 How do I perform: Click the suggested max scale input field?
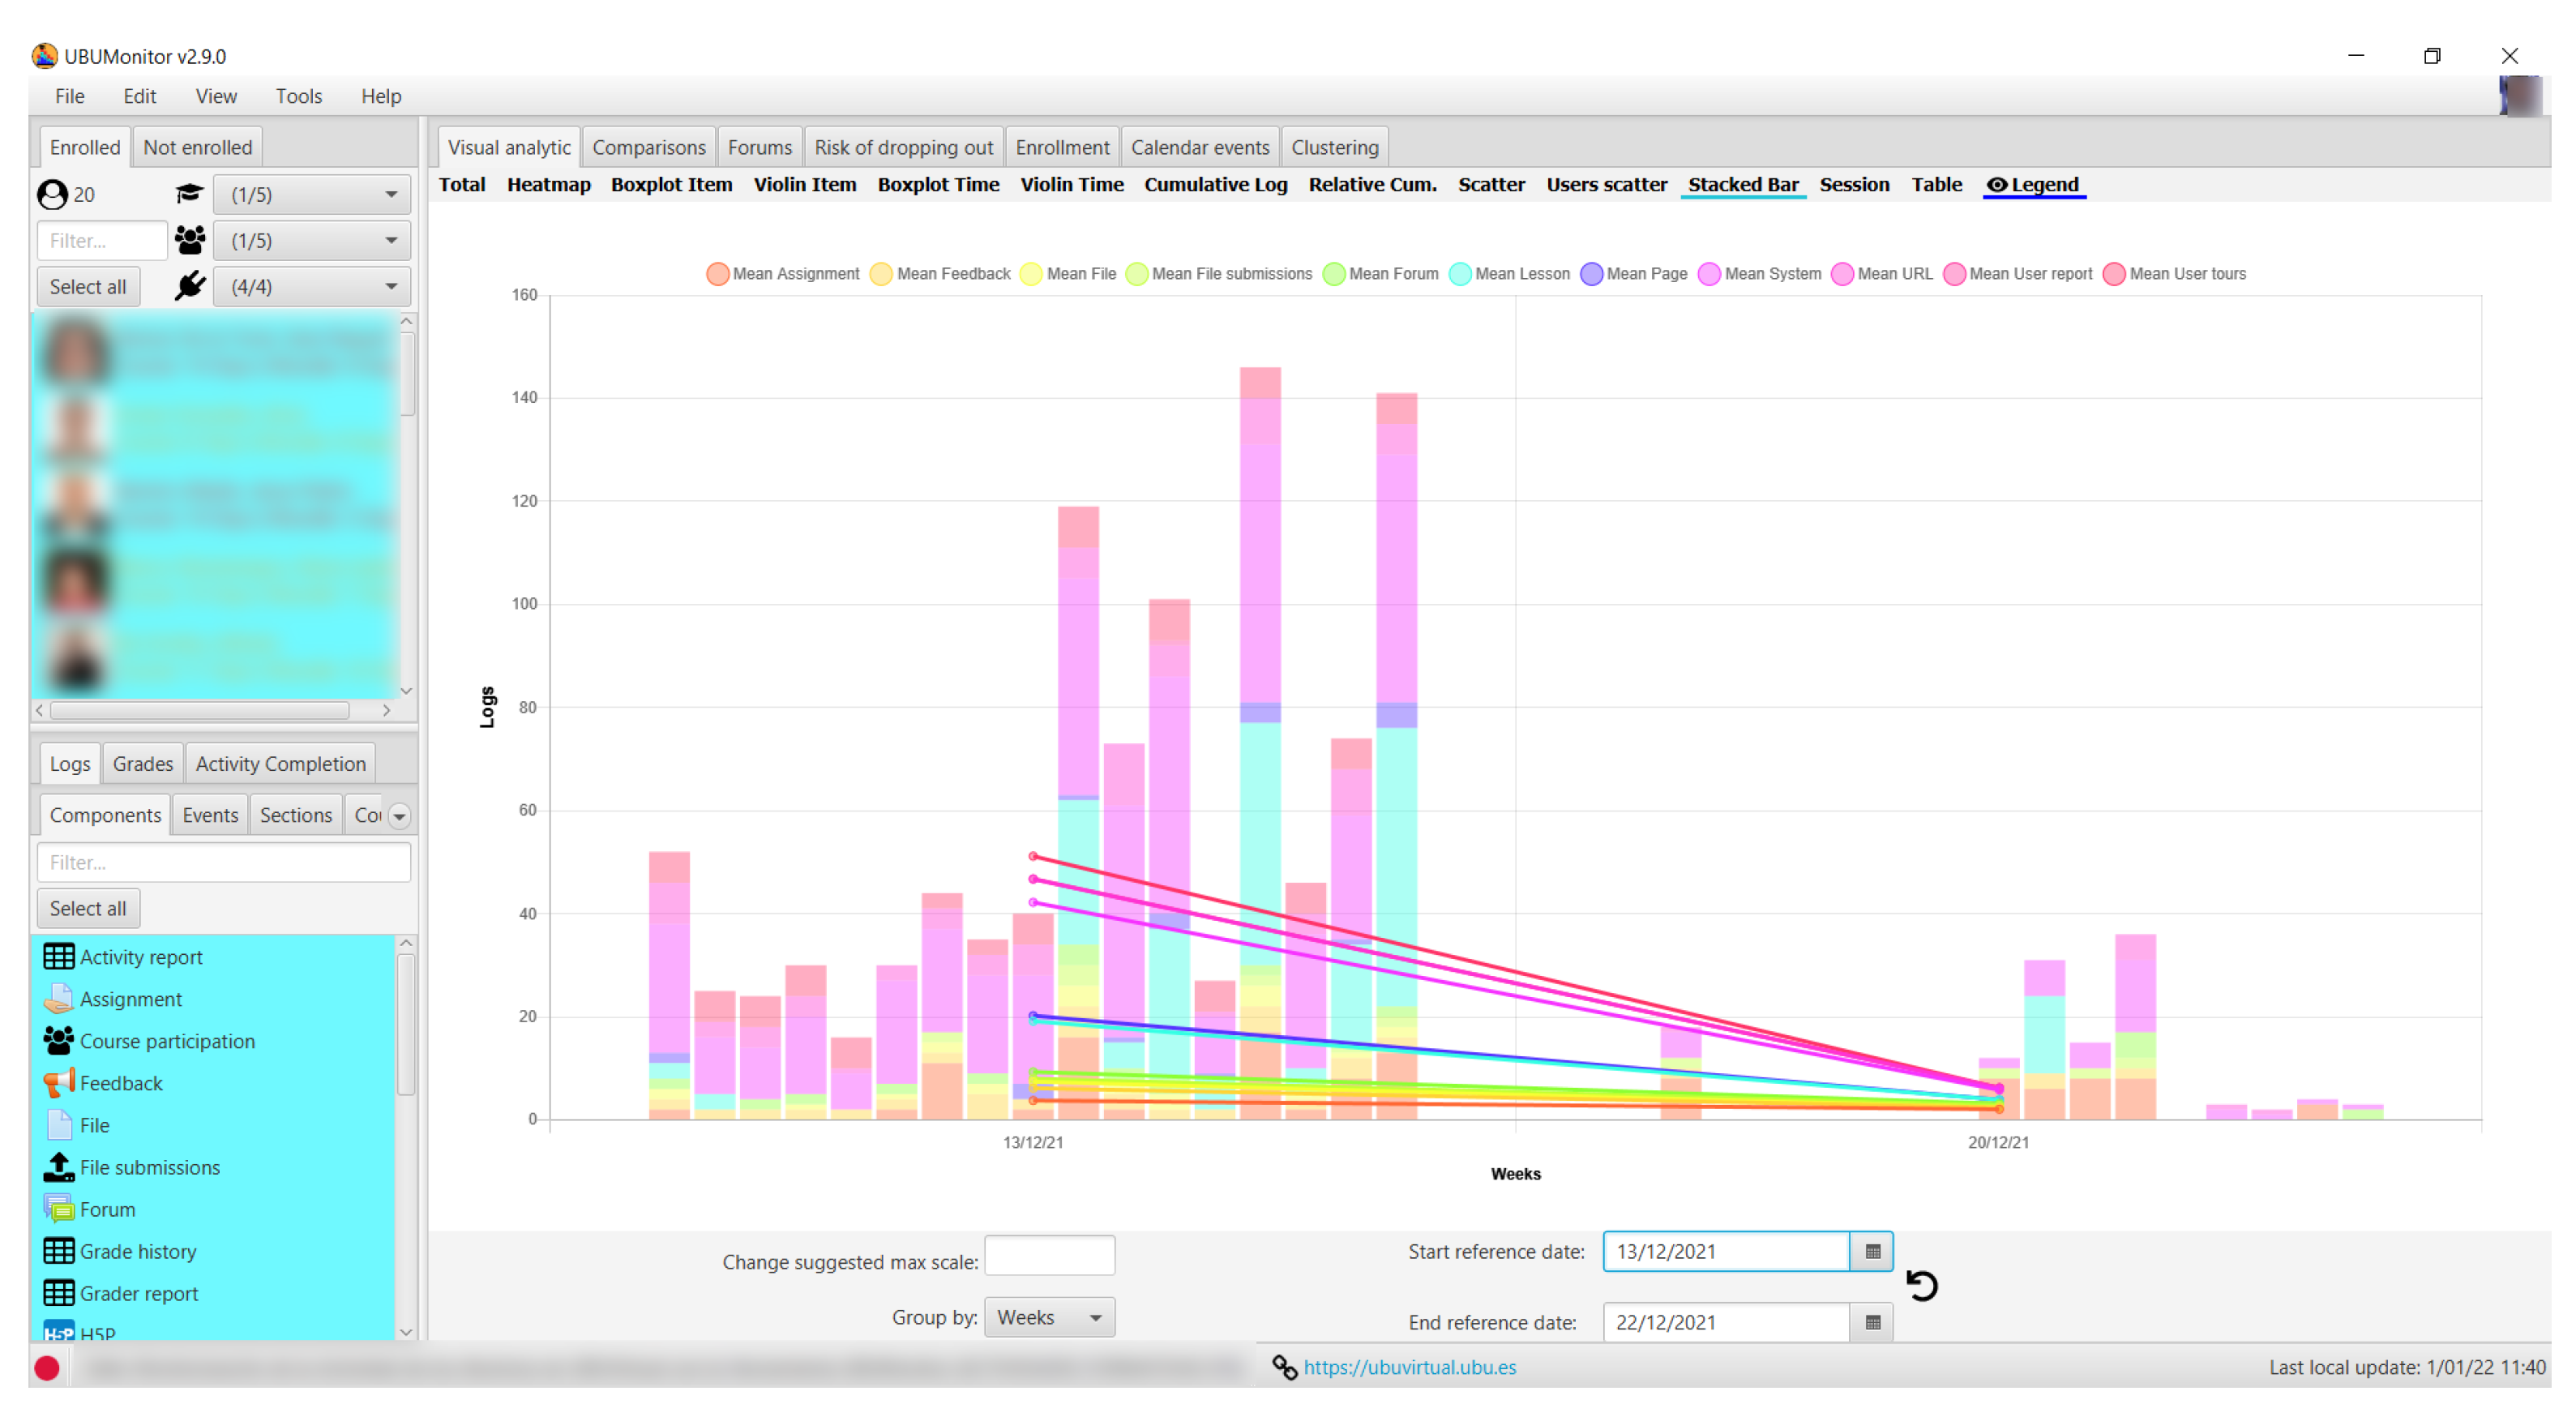coord(1048,1255)
